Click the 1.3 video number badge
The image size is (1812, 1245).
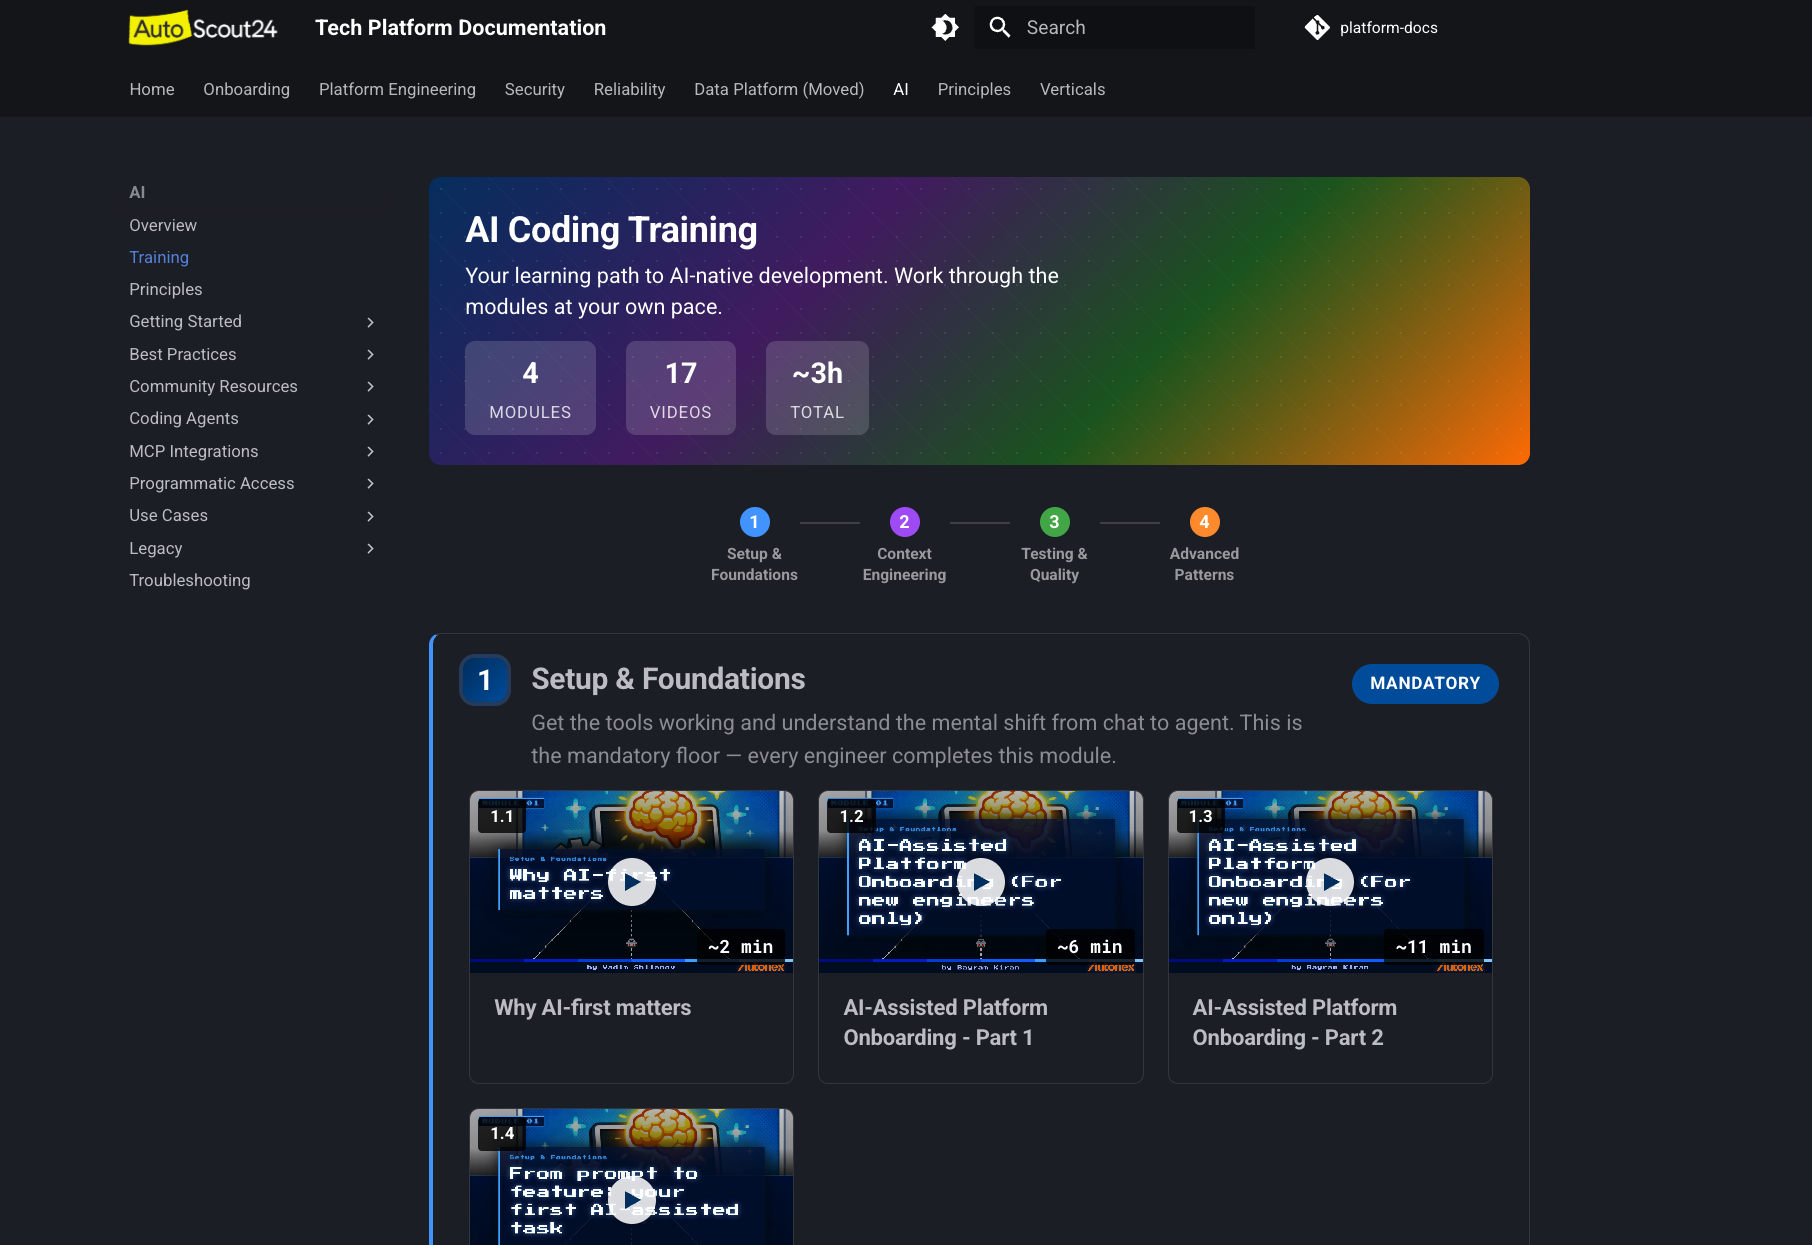click(x=1200, y=816)
